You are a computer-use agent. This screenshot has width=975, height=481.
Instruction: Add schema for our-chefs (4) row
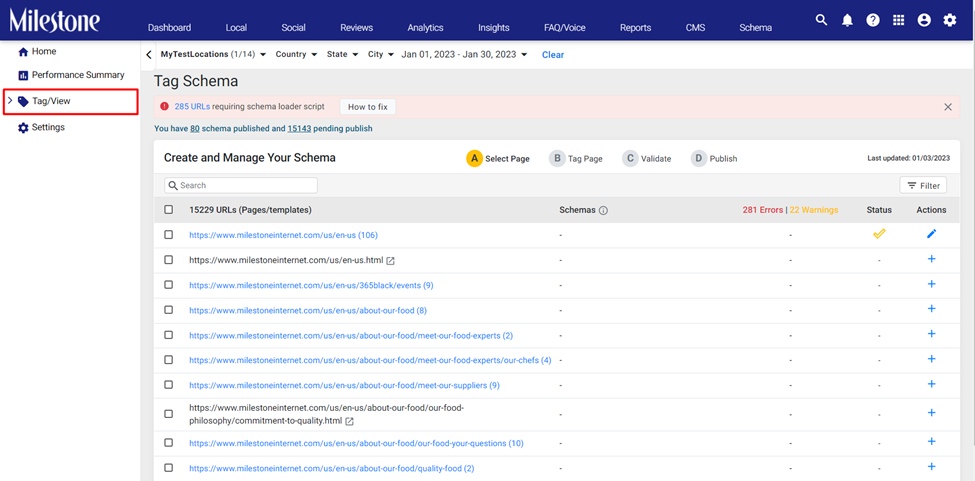(931, 359)
